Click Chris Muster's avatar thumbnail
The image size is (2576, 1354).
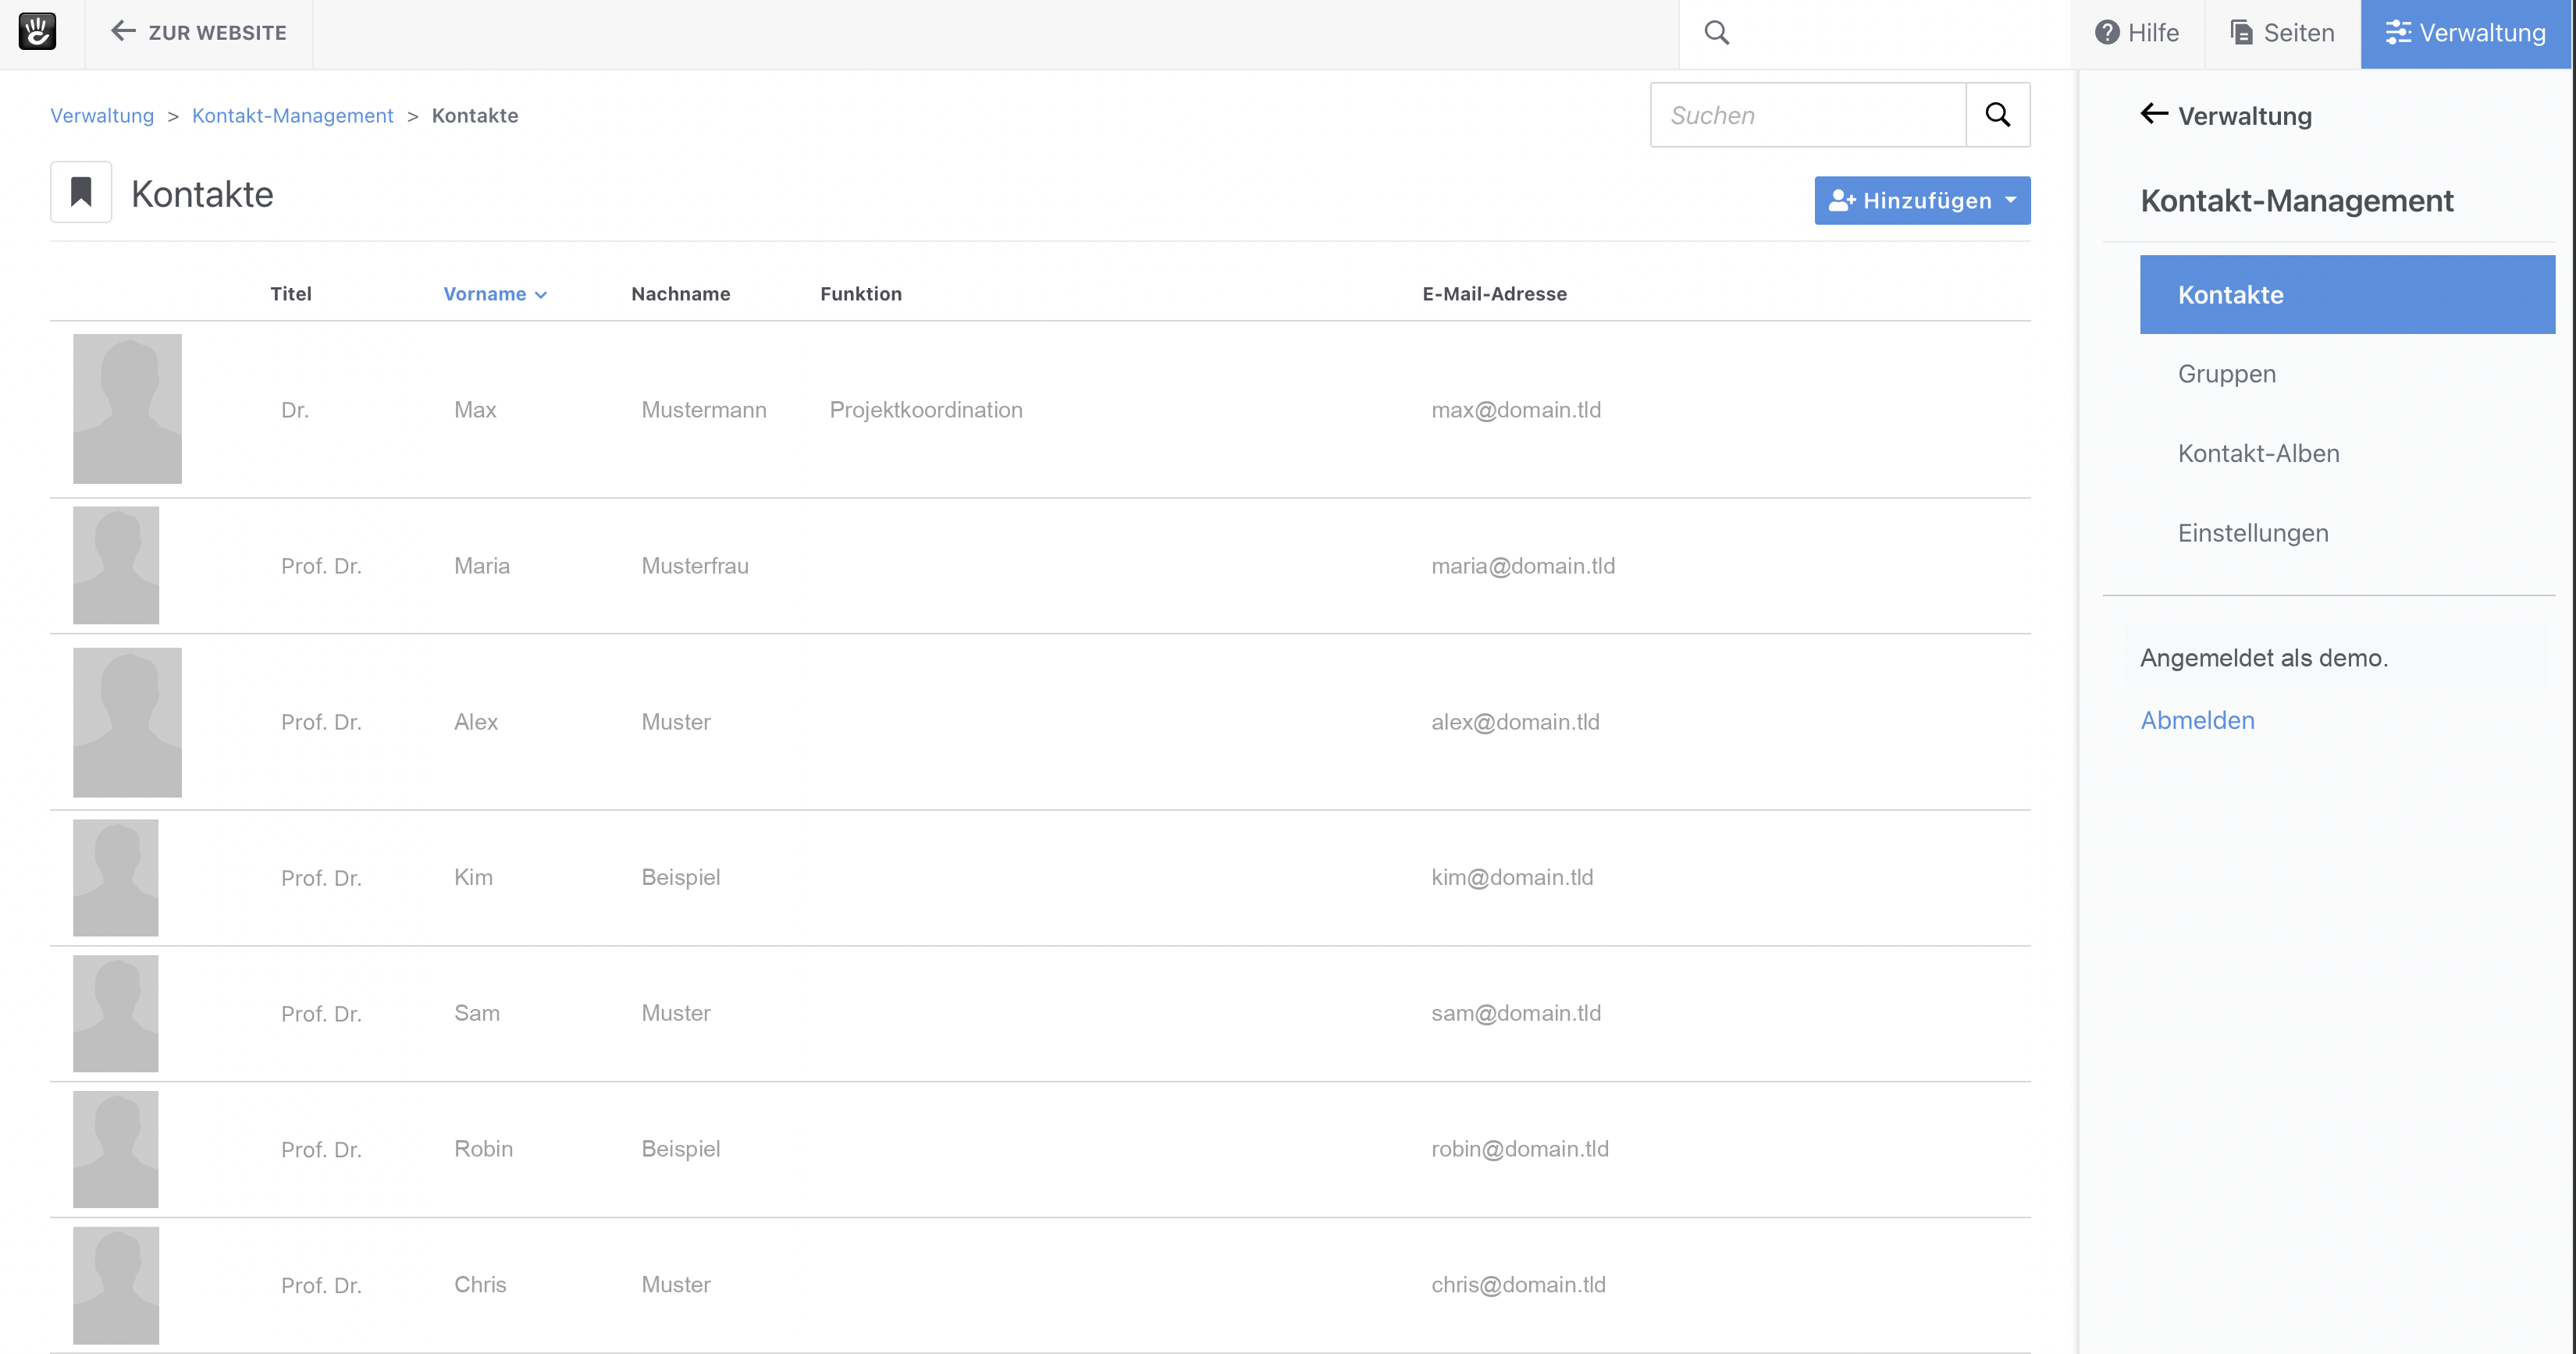[x=116, y=1285]
